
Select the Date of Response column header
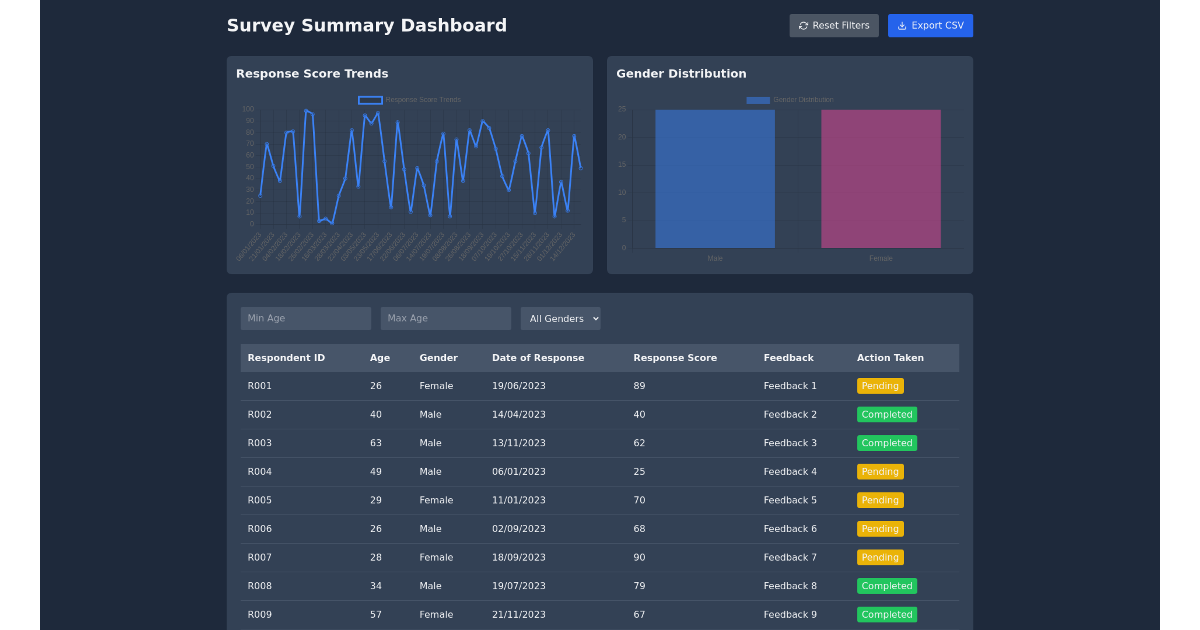pos(538,358)
